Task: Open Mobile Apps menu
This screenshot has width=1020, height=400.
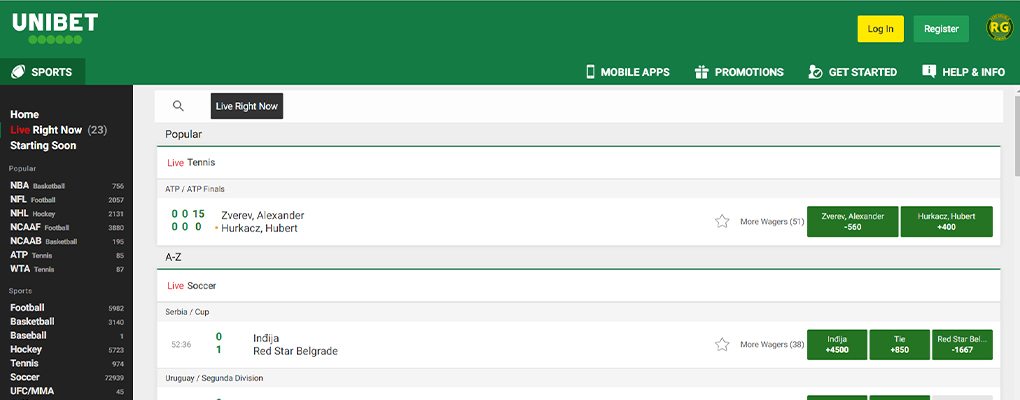Action: (x=628, y=72)
